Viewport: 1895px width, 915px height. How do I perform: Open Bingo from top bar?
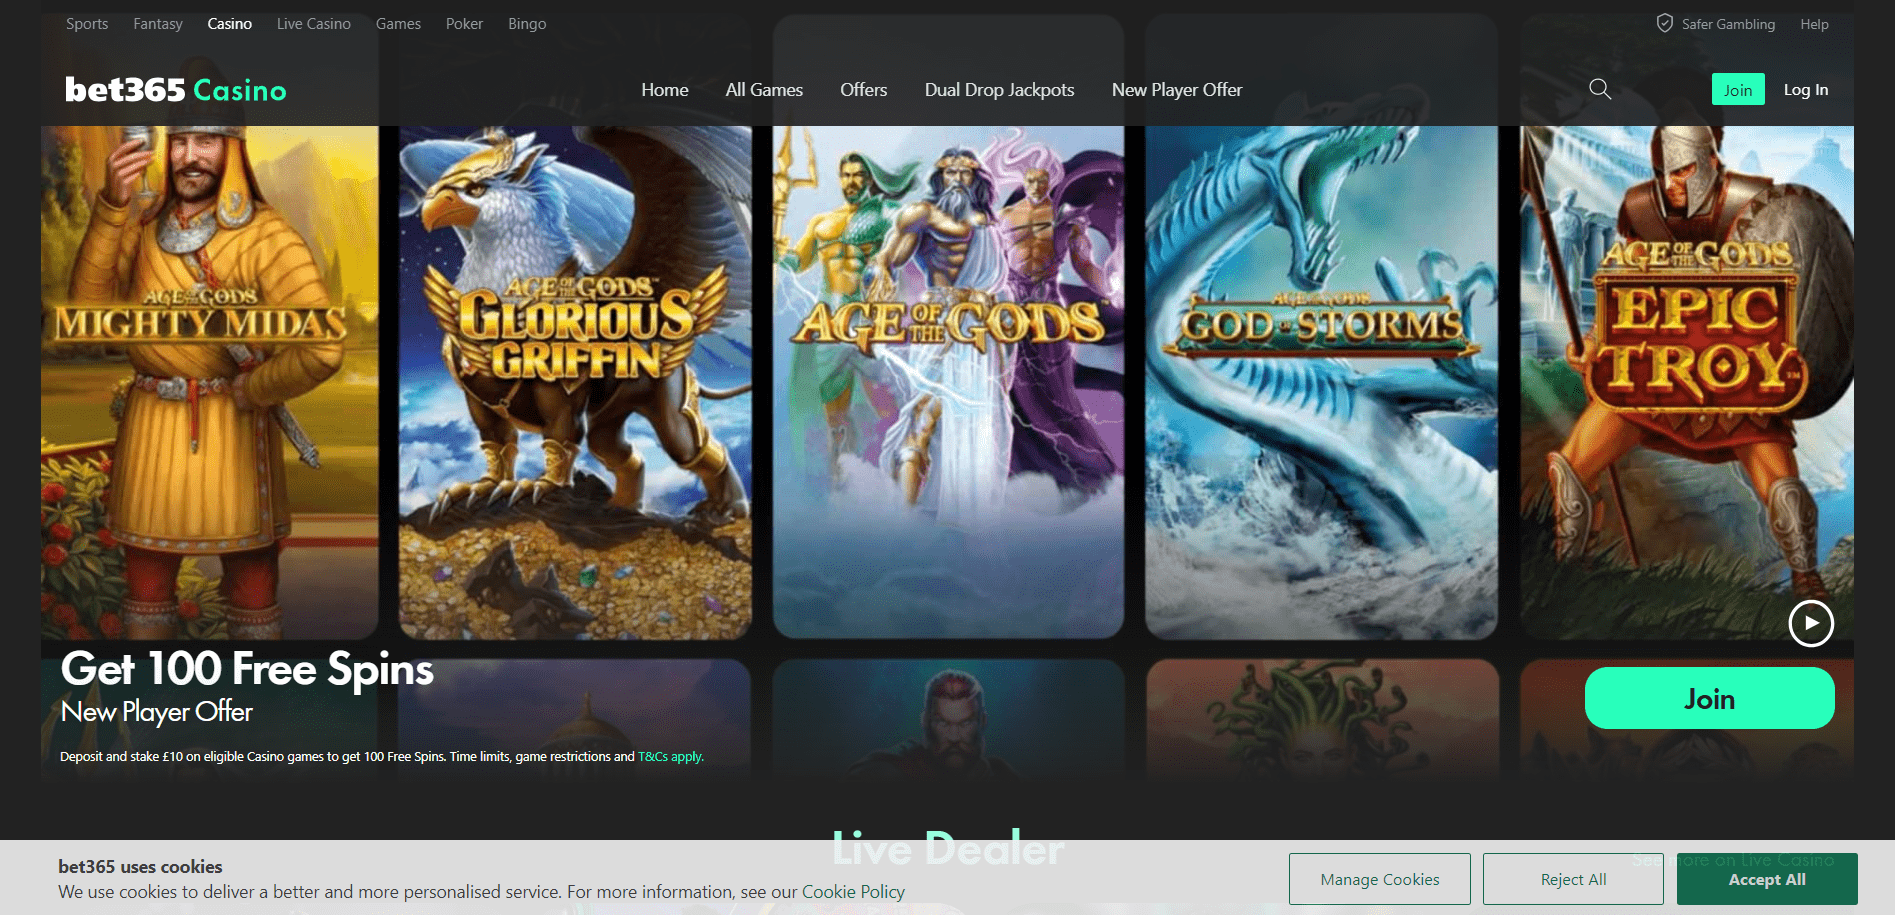click(x=527, y=24)
